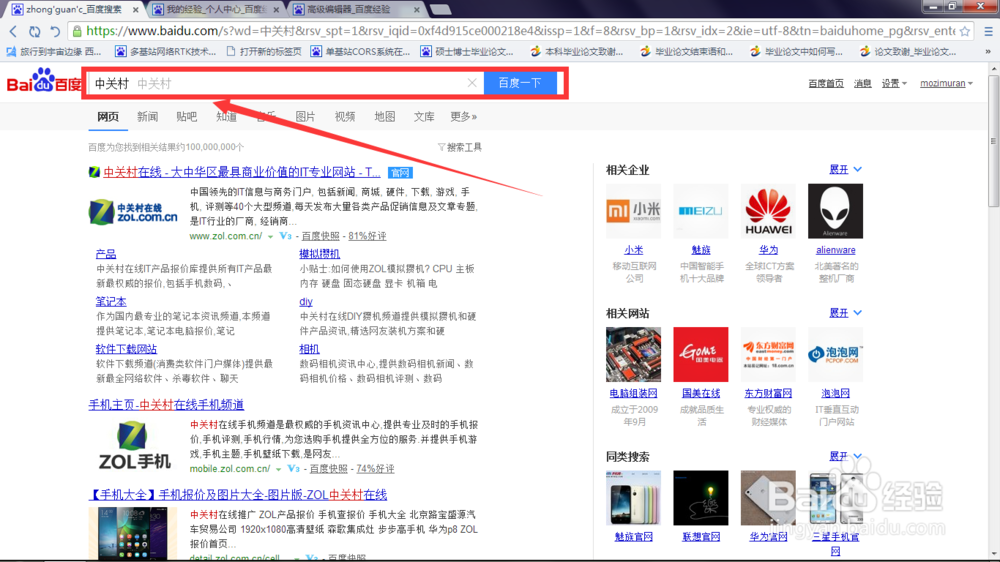Open the dropdown arrow after mobile.zol.com.cn/
This screenshot has width=1000, height=562.
(x=279, y=470)
